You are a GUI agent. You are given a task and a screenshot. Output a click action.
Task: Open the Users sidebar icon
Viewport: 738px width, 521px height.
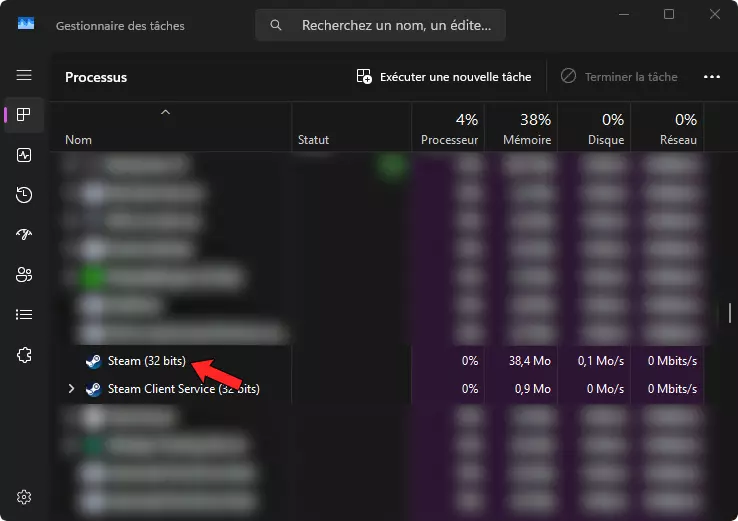24,274
